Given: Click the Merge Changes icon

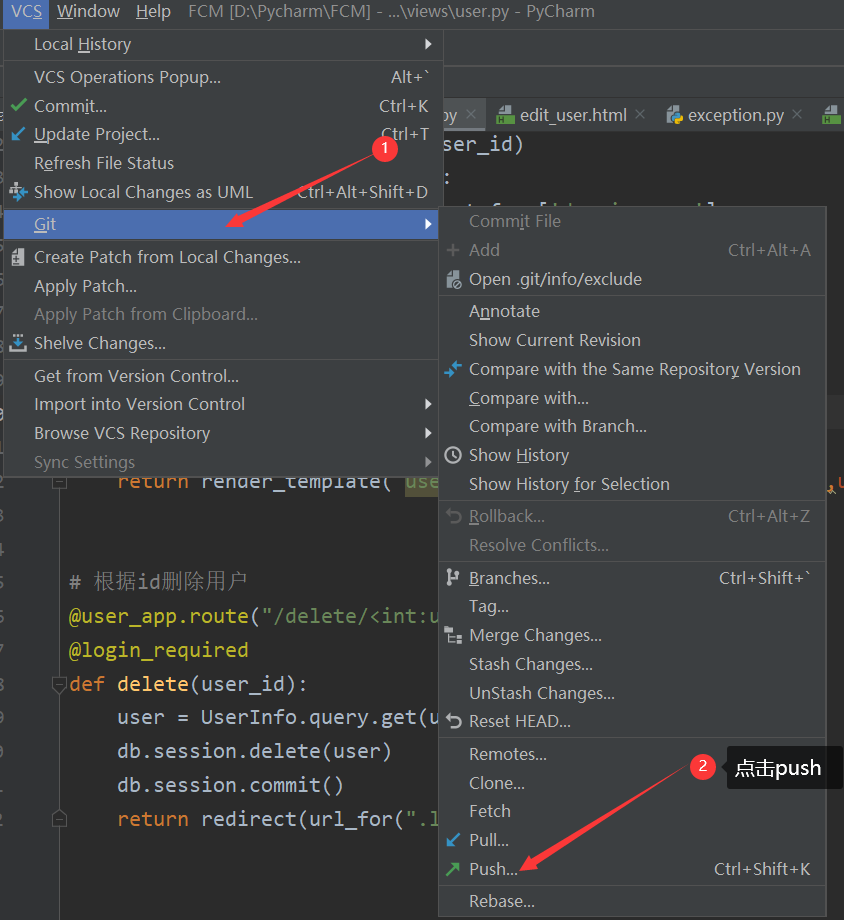Looking at the screenshot, I should (453, 635).
